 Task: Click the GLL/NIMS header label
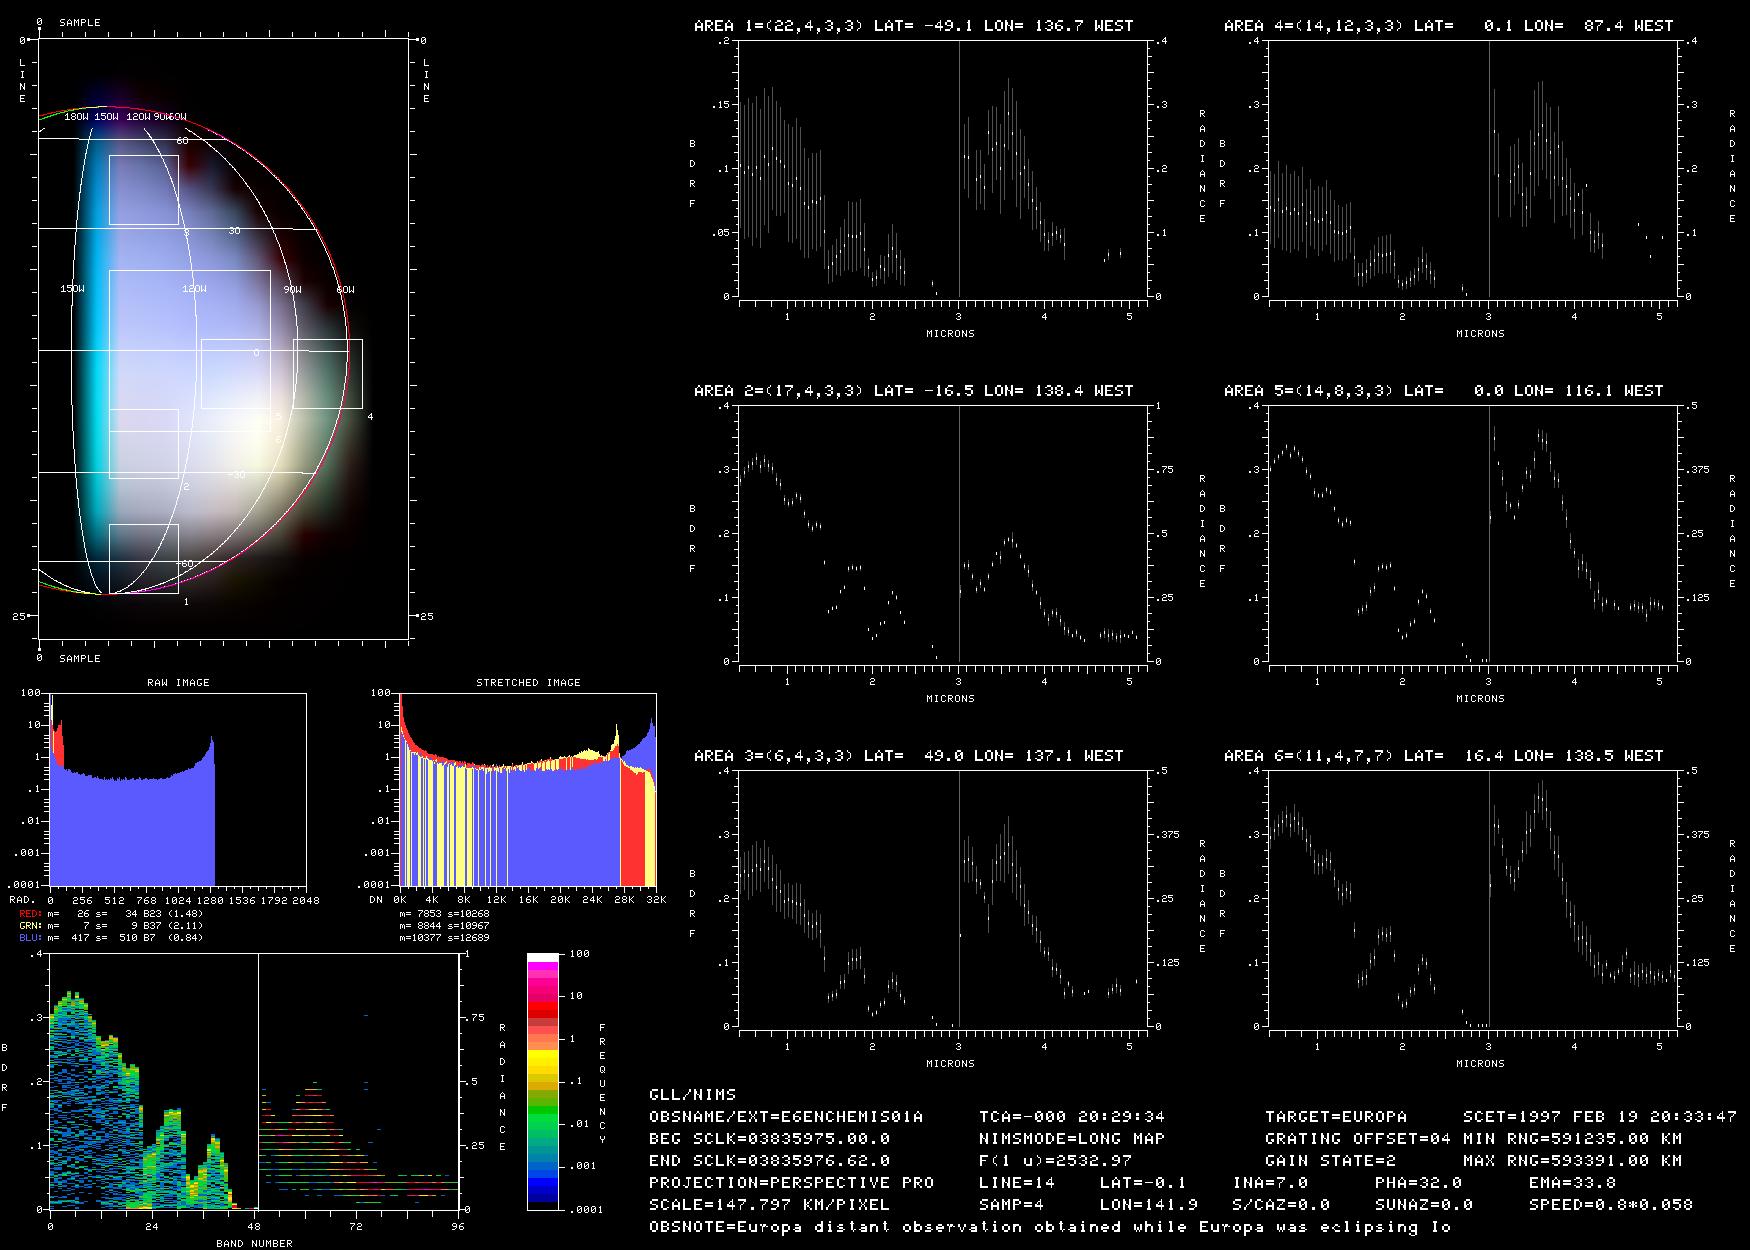point(692,1094)
